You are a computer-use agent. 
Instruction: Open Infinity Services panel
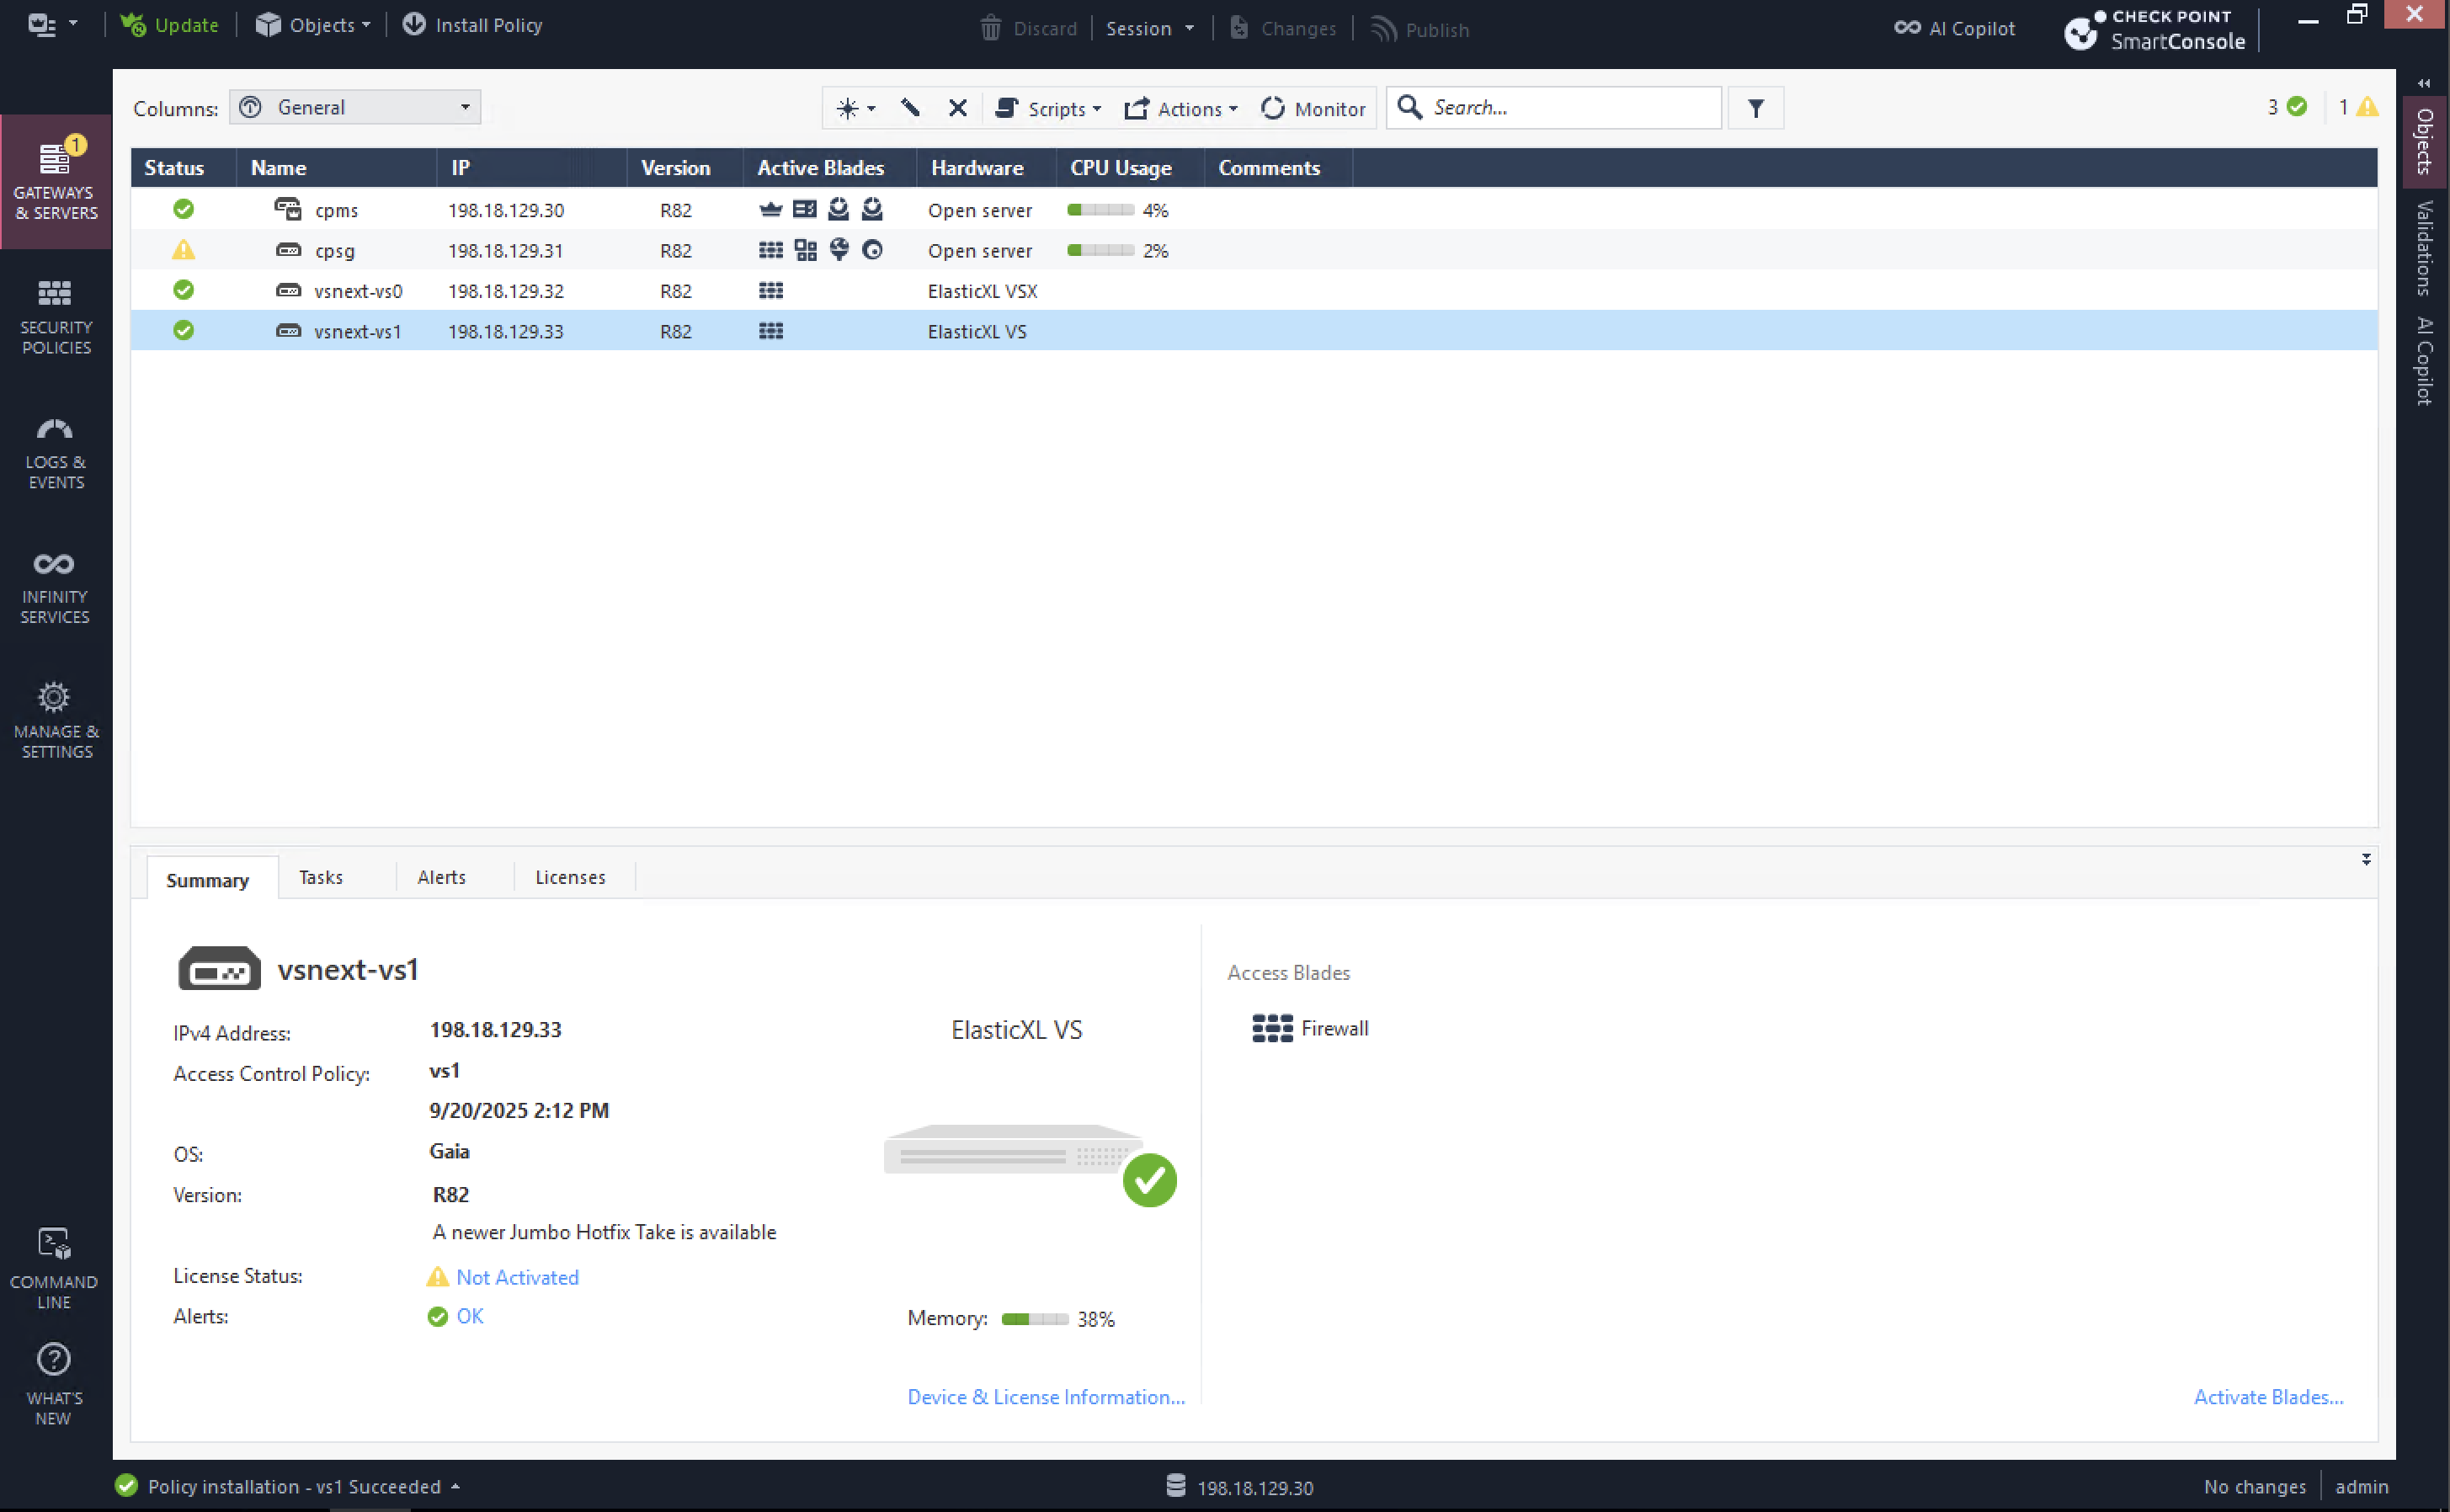[55, 586]
